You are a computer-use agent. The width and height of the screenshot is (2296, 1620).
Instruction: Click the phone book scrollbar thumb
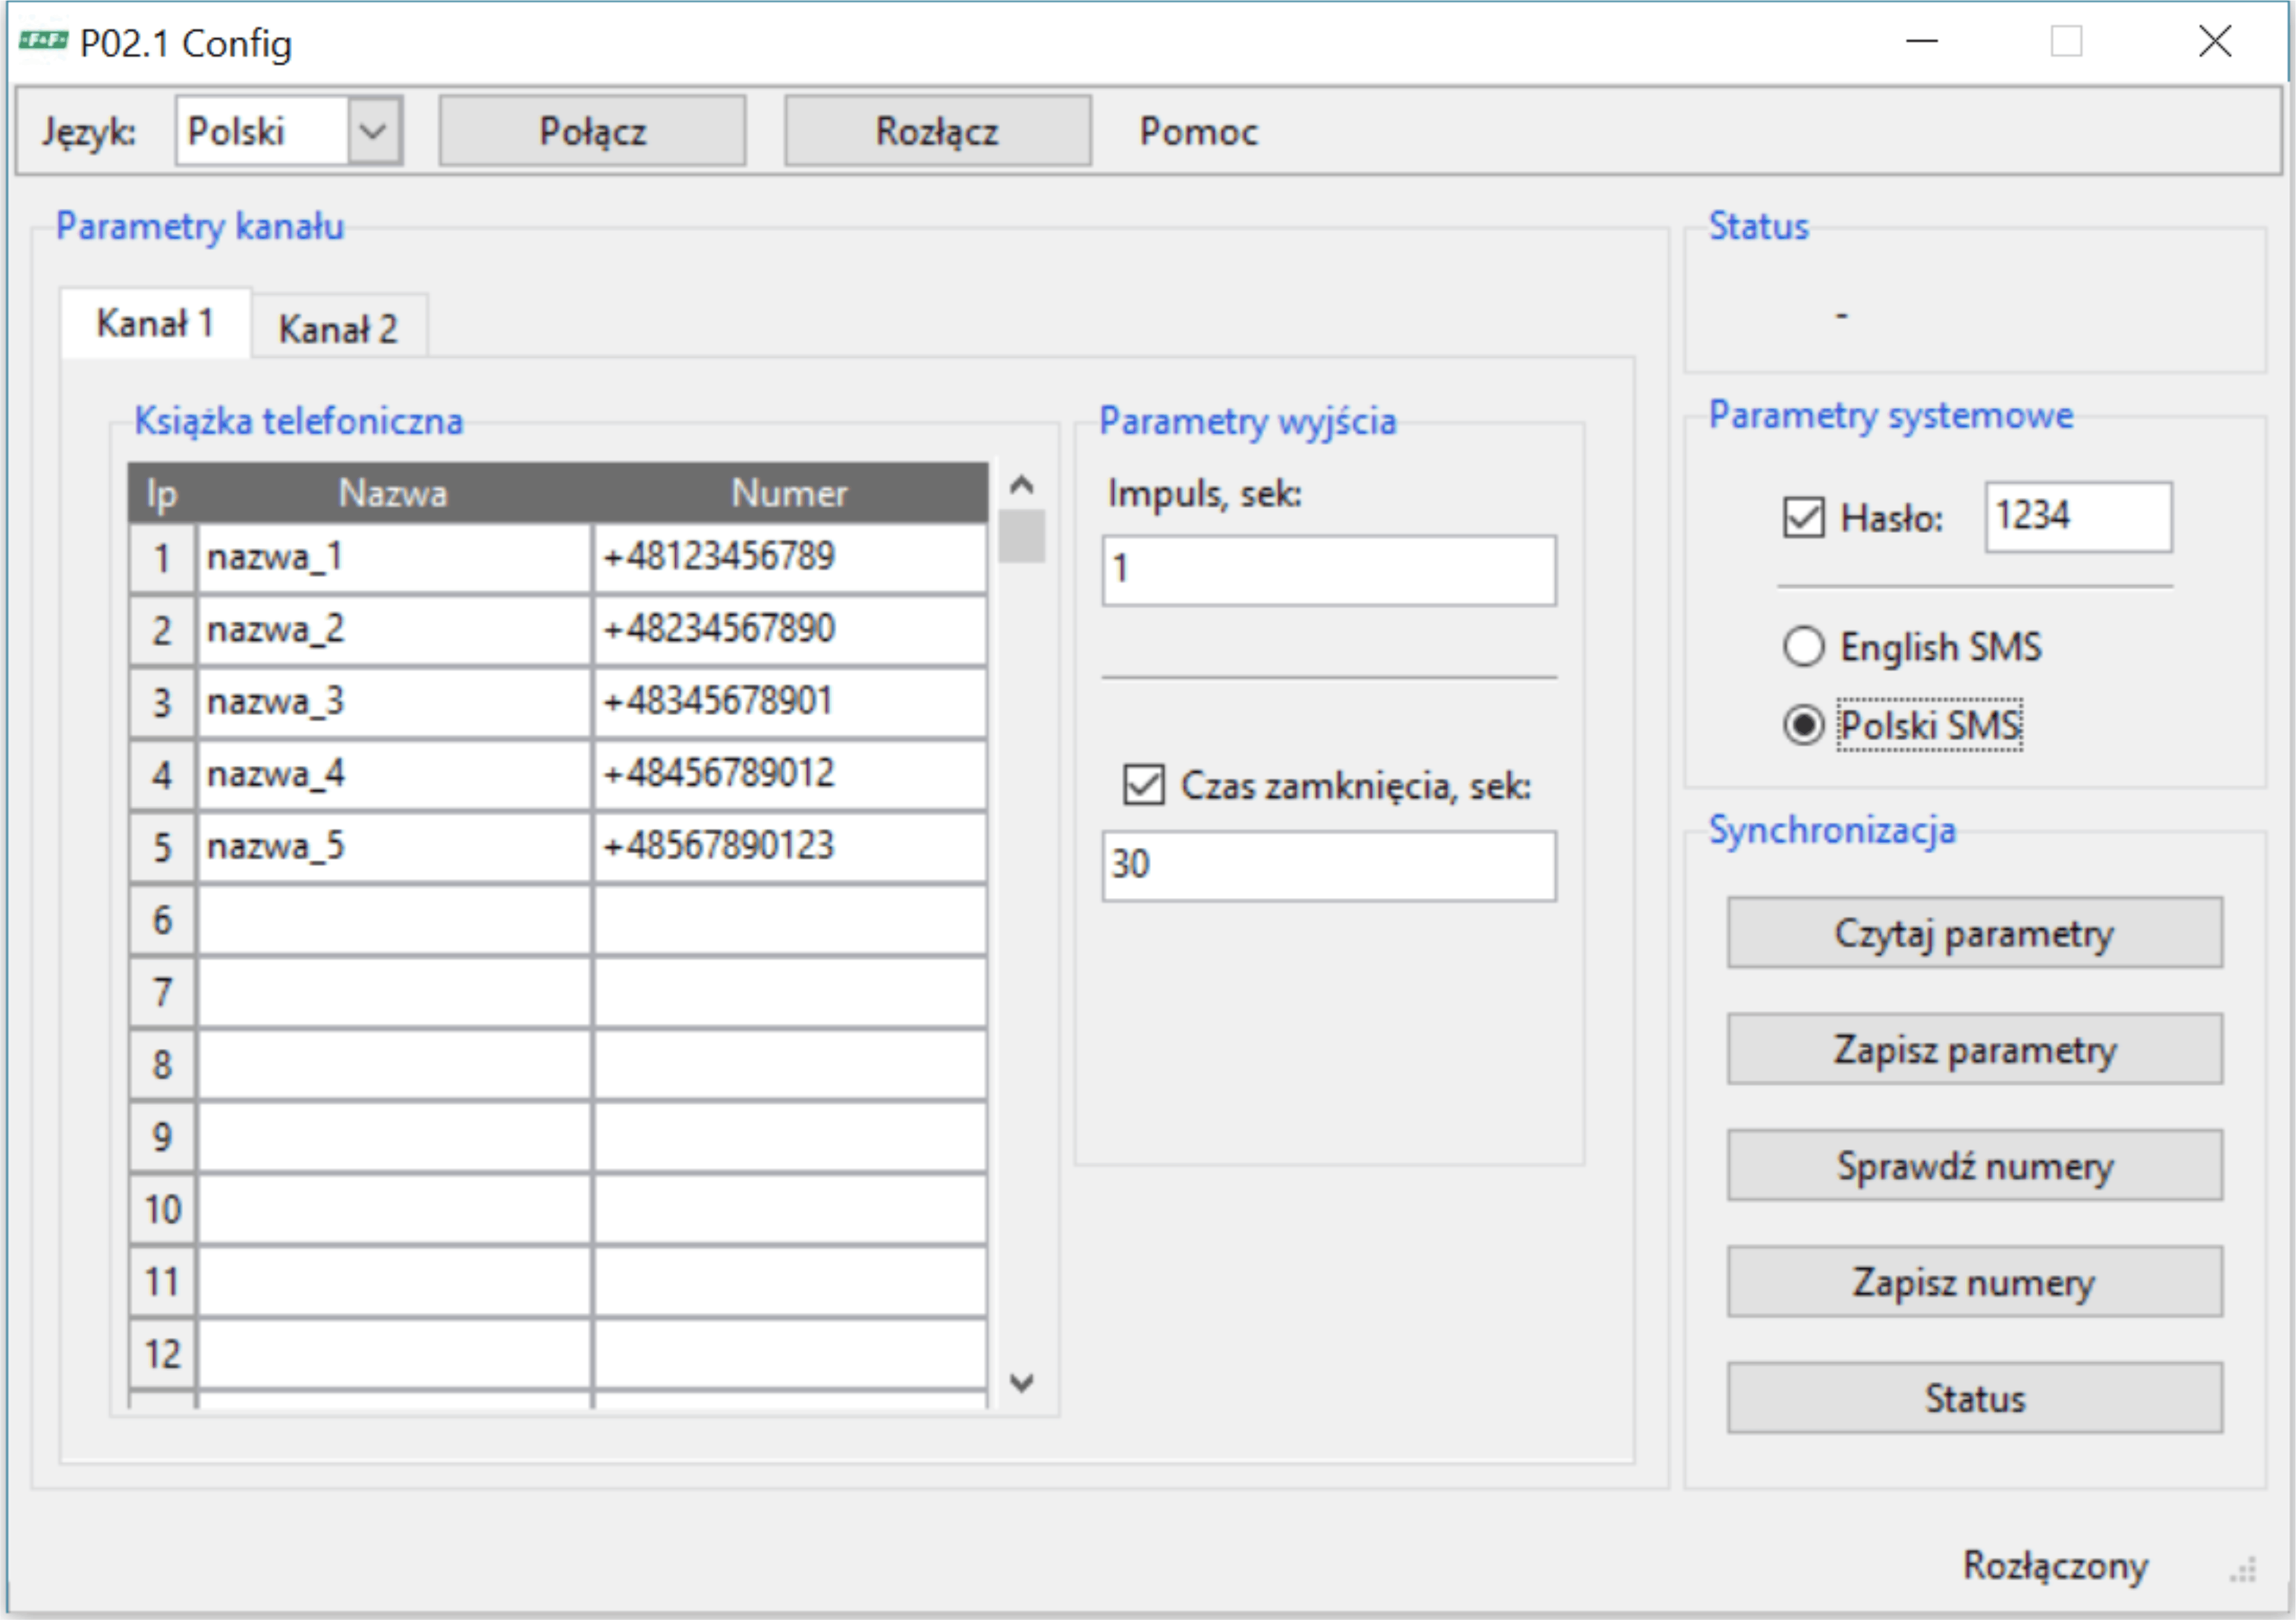[x=1021, y=536]
